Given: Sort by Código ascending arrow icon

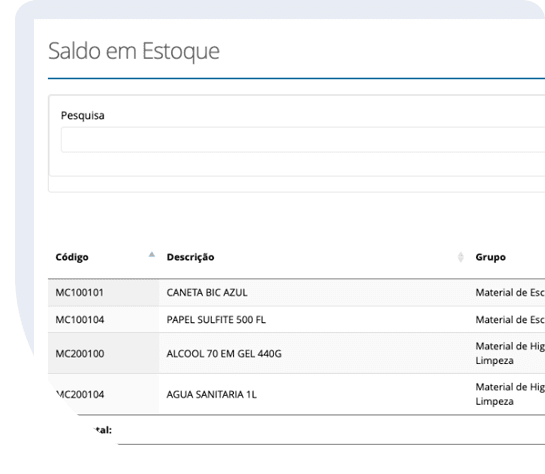Looking at the screenshot, I should click(152, 255).
